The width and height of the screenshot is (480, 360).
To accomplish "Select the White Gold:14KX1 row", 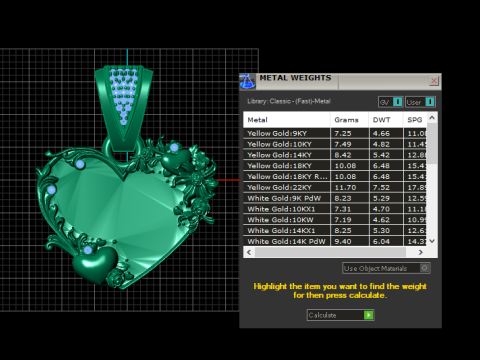I will [335, 231].
